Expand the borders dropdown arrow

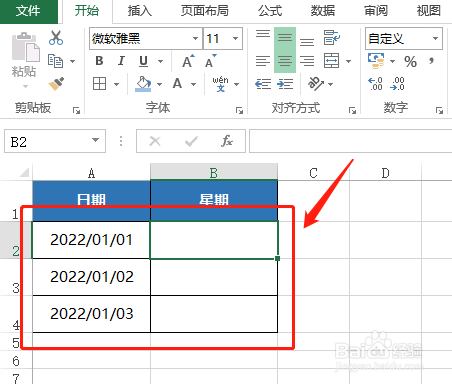[116, 84]
